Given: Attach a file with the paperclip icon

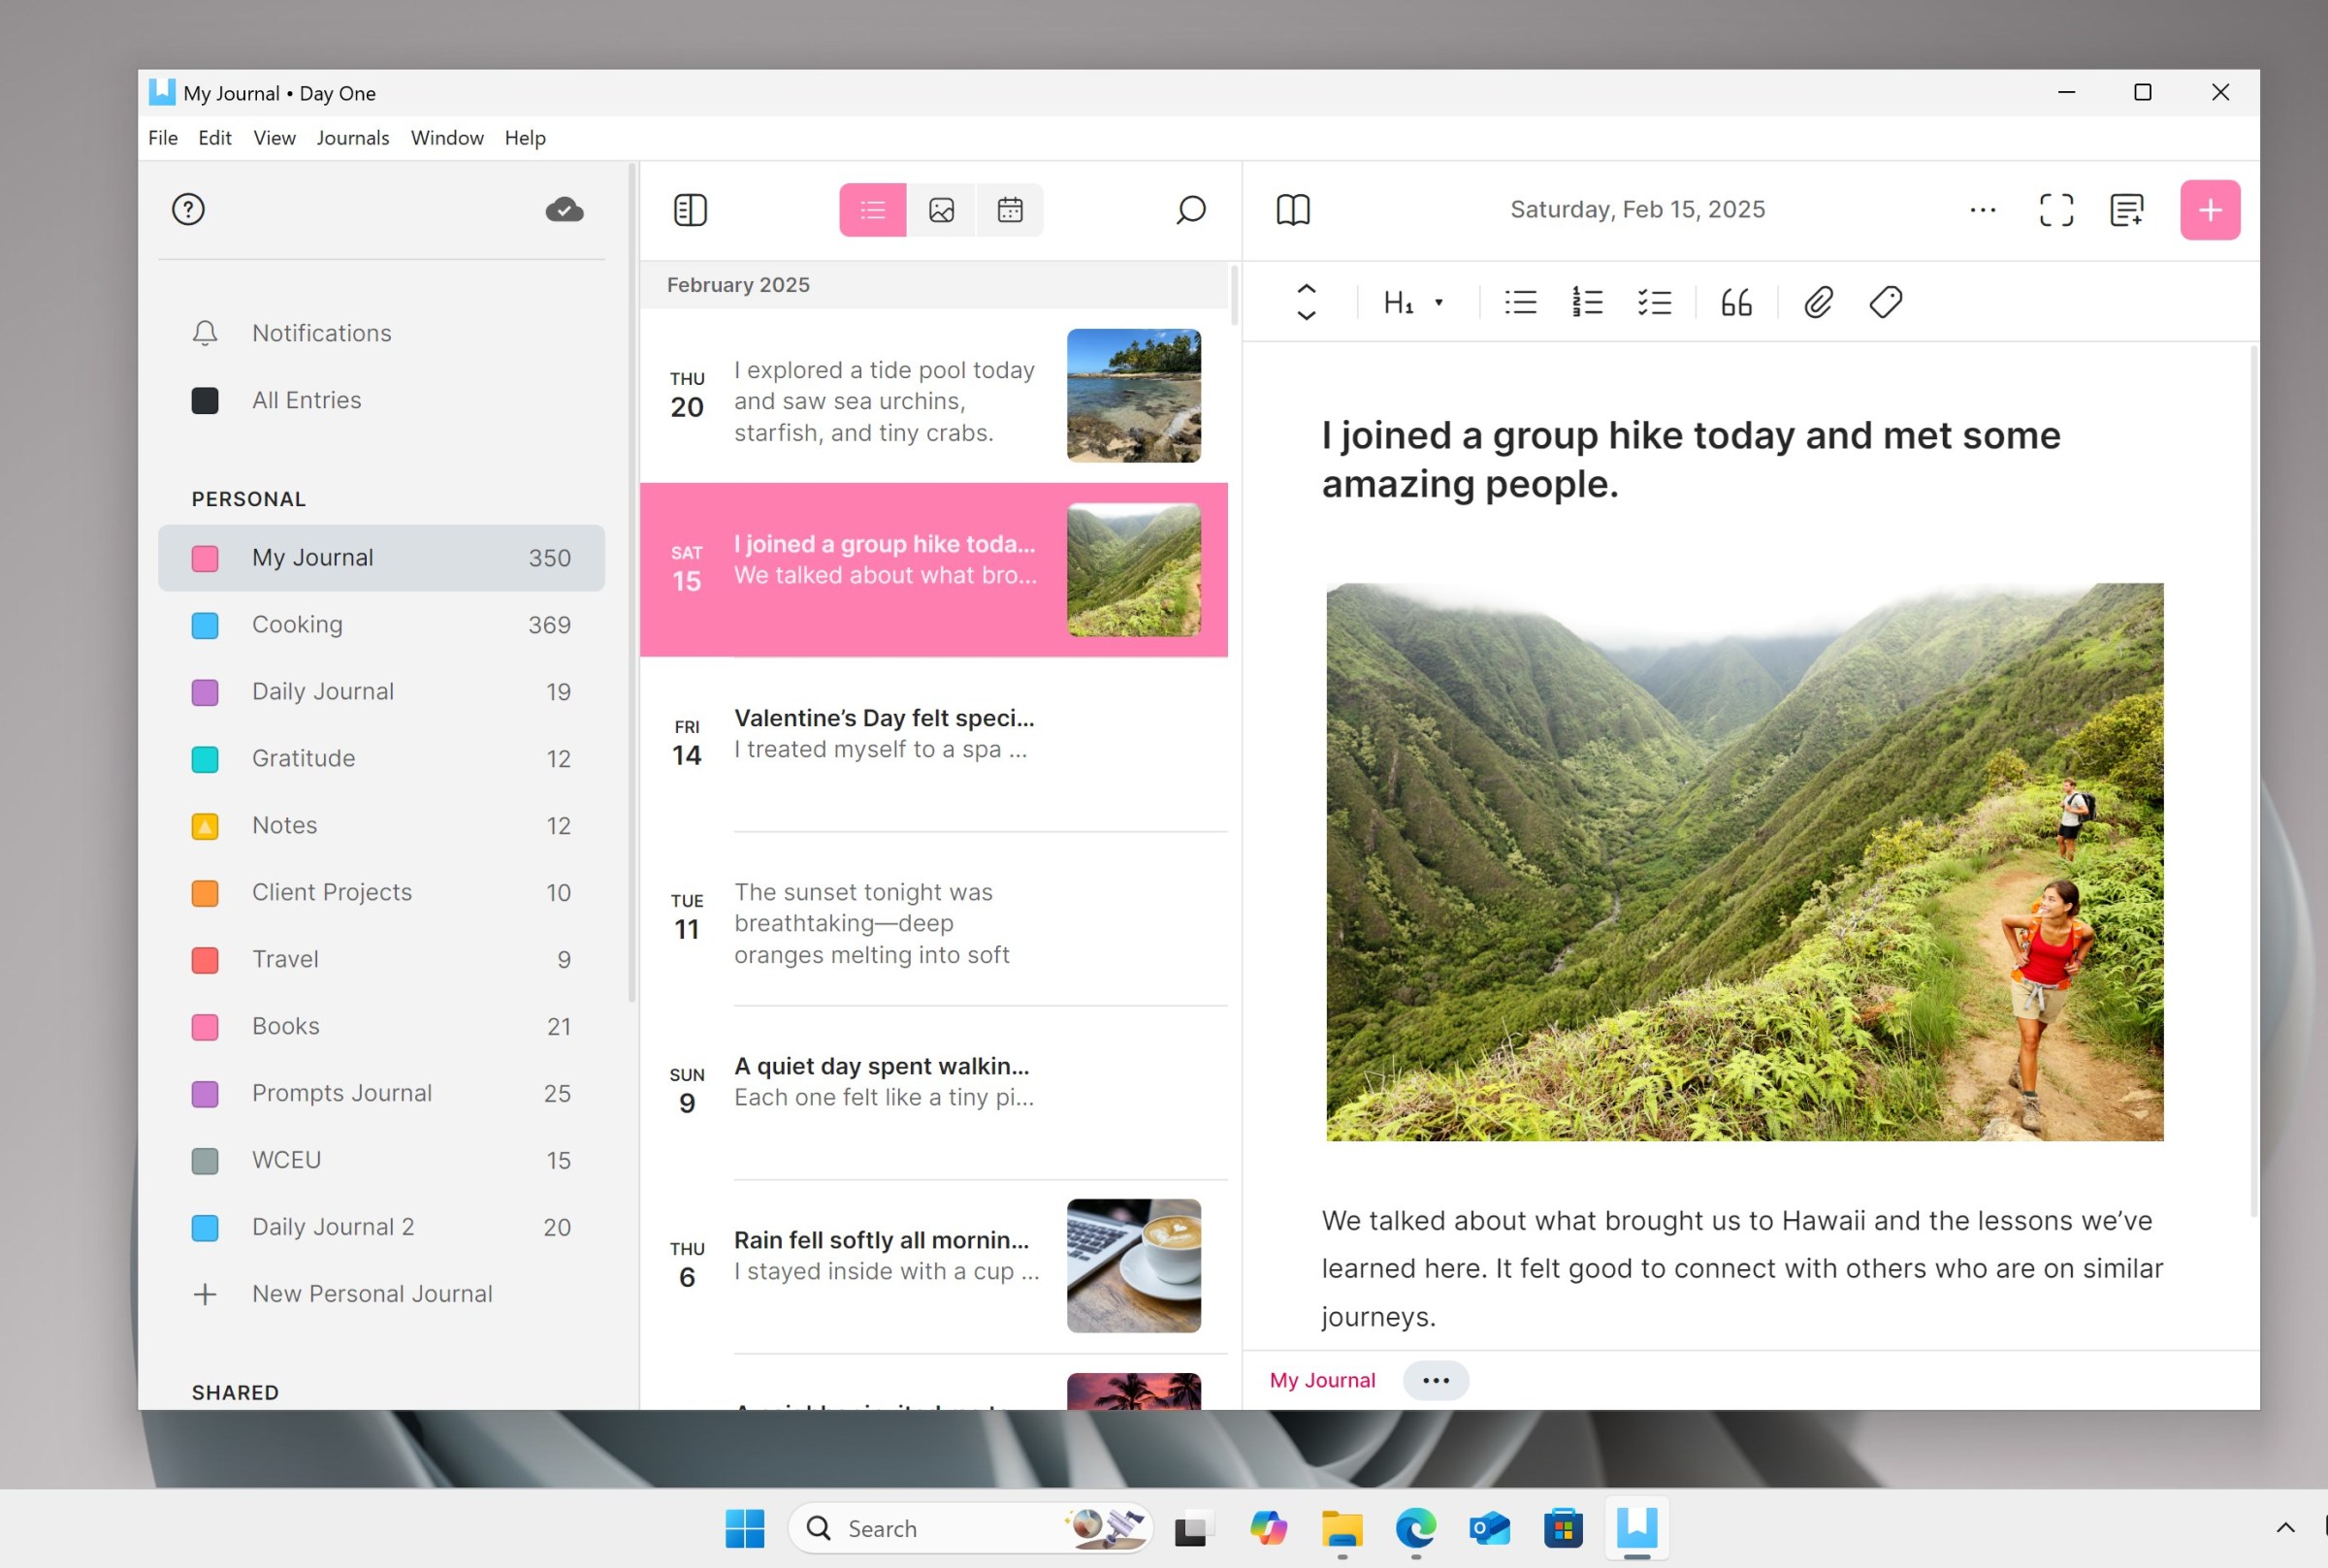Looking at the screenshot, I should click(x=1818, y=302).
